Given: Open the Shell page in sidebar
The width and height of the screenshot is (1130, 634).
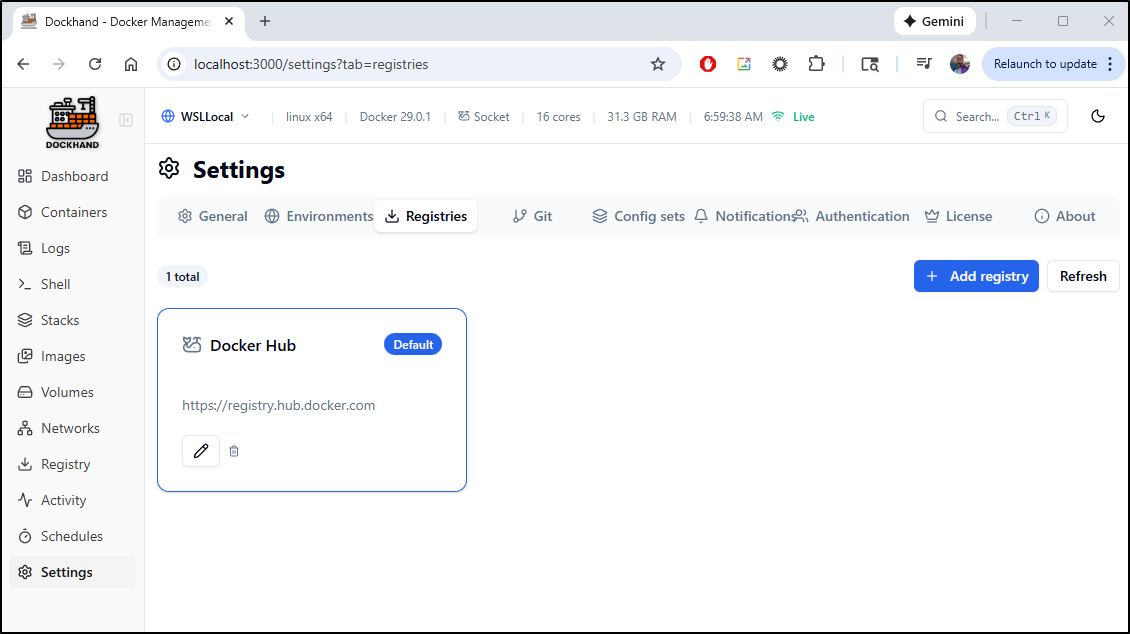Looking at the screenshot, I should [55, 284].
